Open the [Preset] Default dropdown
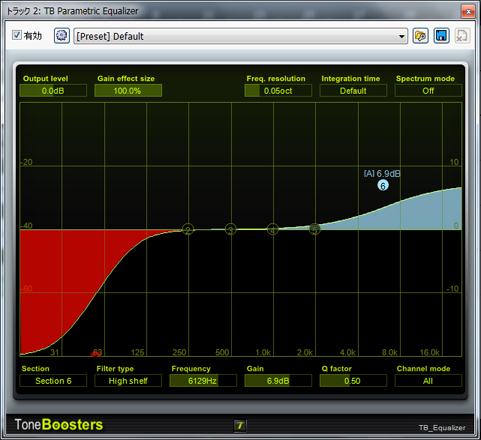Viewport: 481px width, 440px height. (240, 36)
